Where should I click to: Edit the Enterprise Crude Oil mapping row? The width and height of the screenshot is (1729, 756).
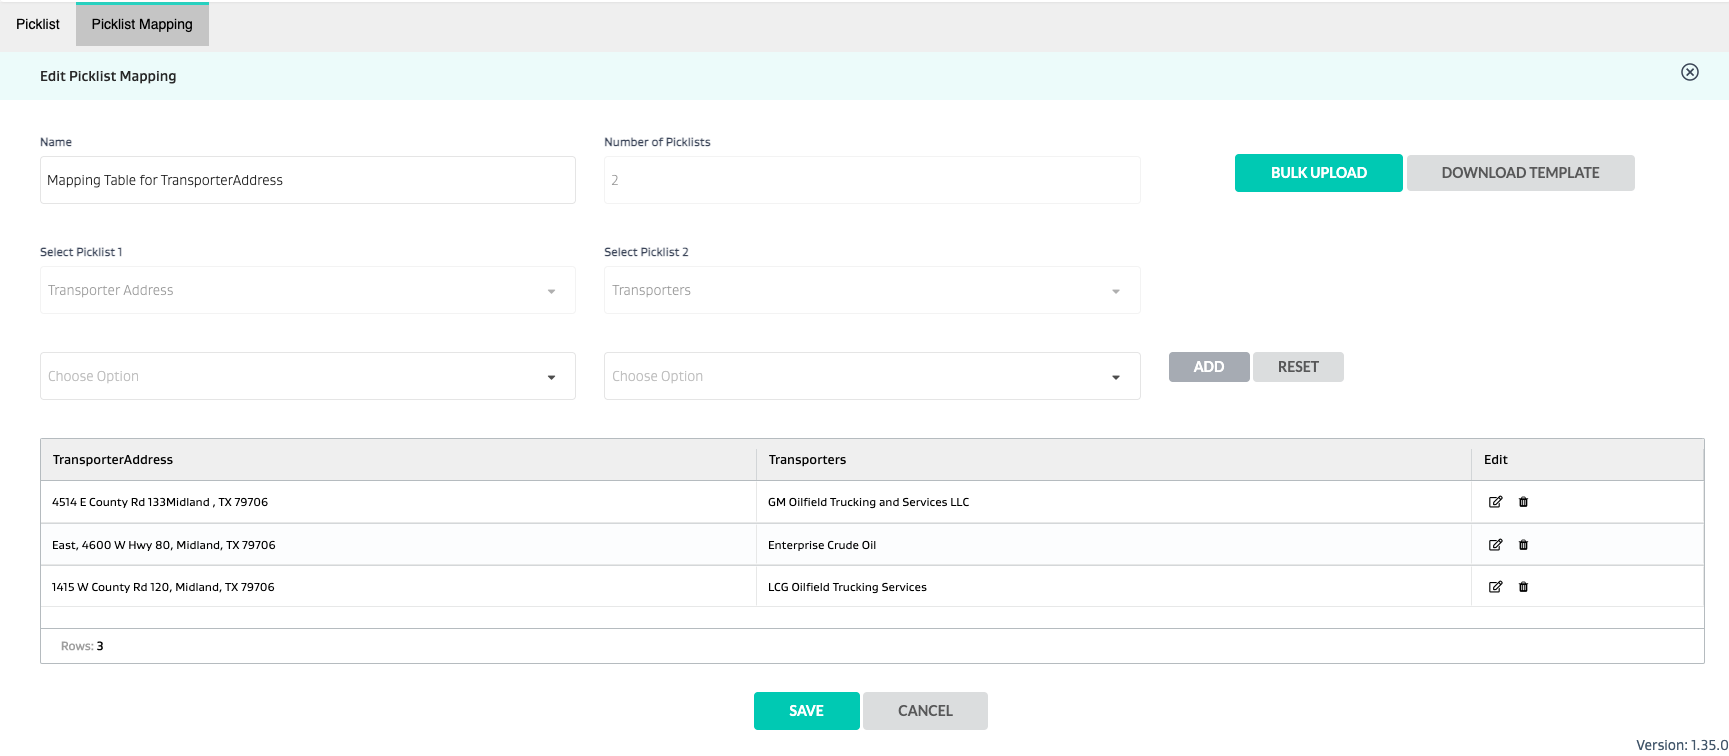[1495, 545]
